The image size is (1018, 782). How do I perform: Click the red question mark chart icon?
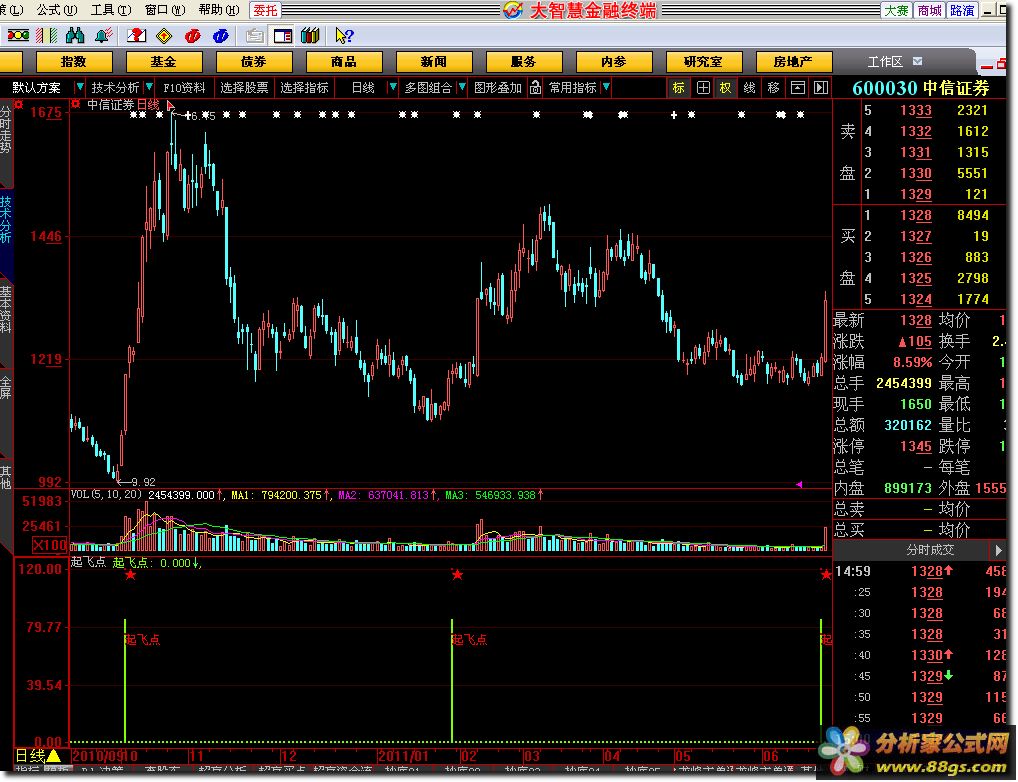pos(136,35)
